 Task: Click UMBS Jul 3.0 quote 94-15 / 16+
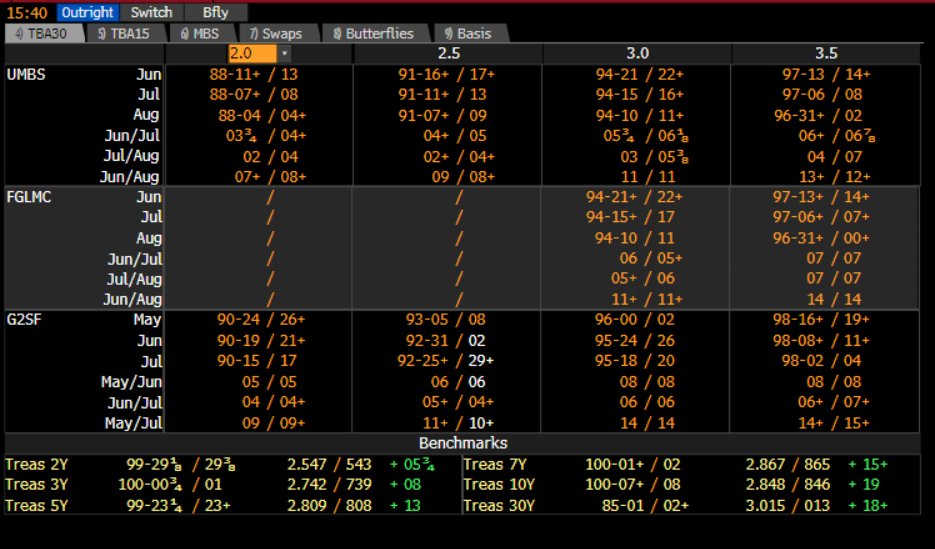(x=640, y=95)
